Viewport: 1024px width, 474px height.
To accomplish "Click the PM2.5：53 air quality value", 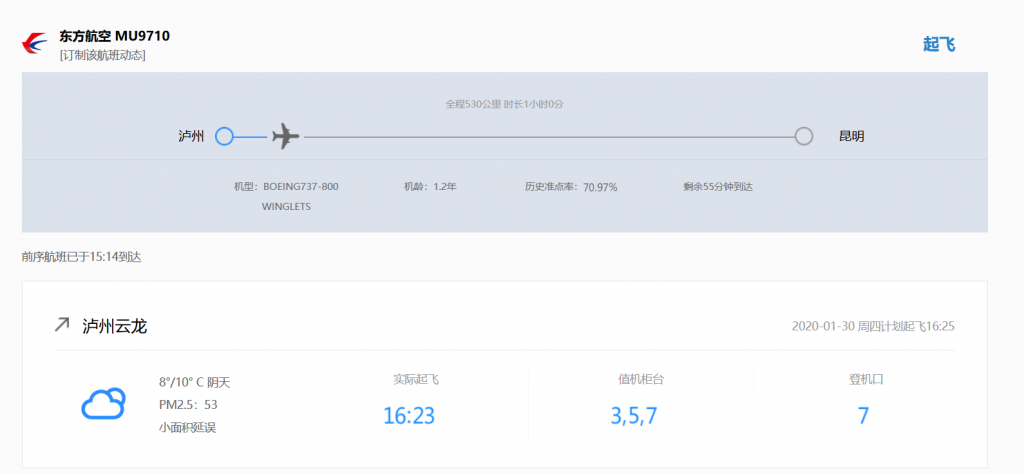I will (x=188, y=405).
